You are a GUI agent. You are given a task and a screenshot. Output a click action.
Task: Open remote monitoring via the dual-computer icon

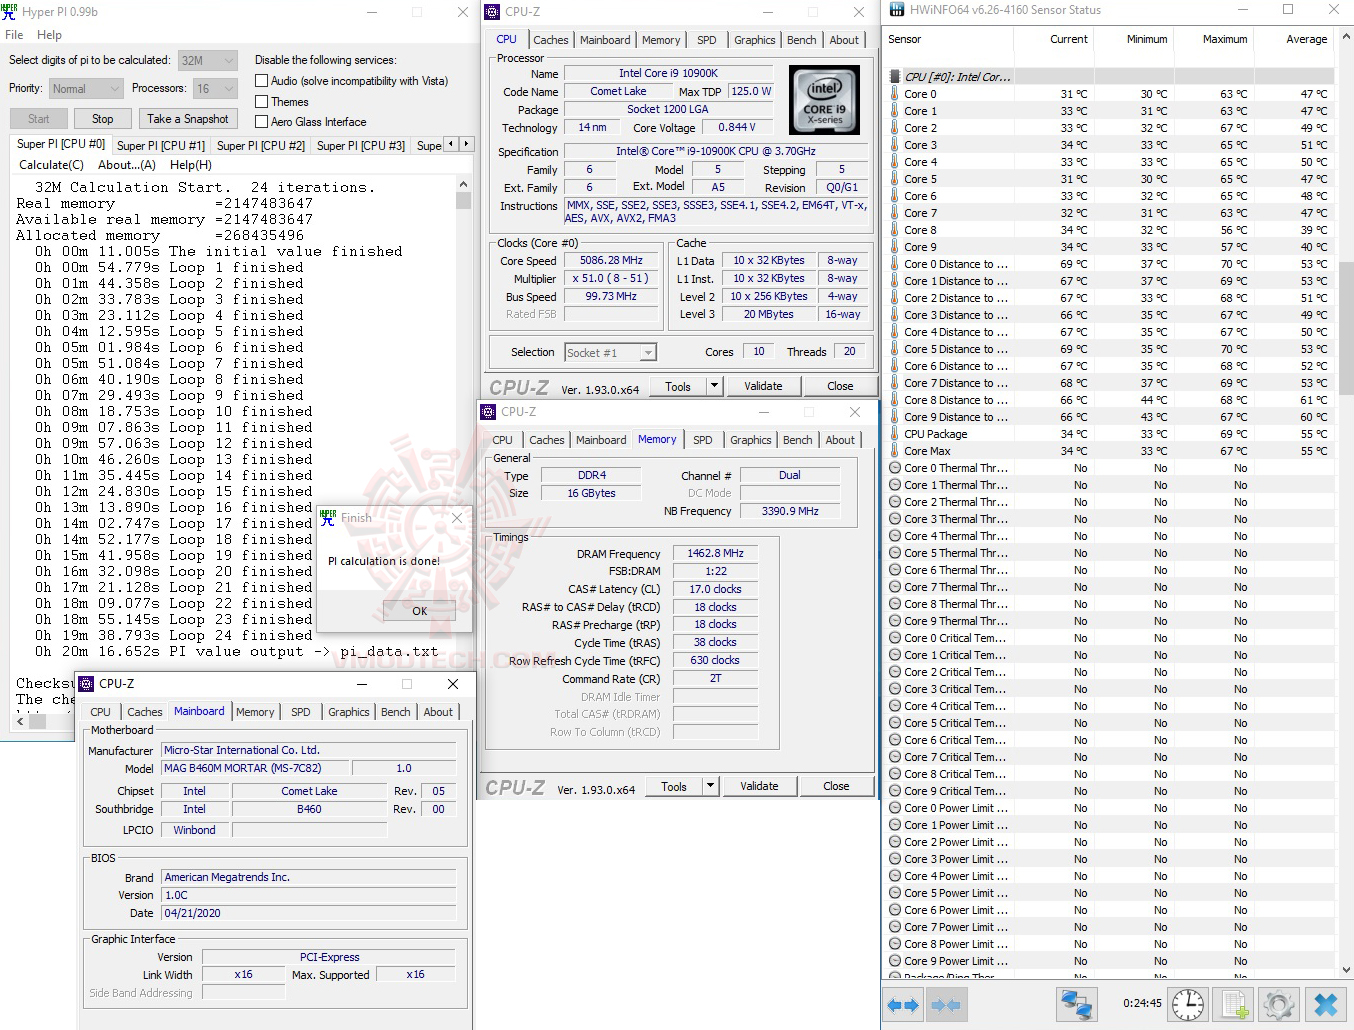[1077, 1004]
